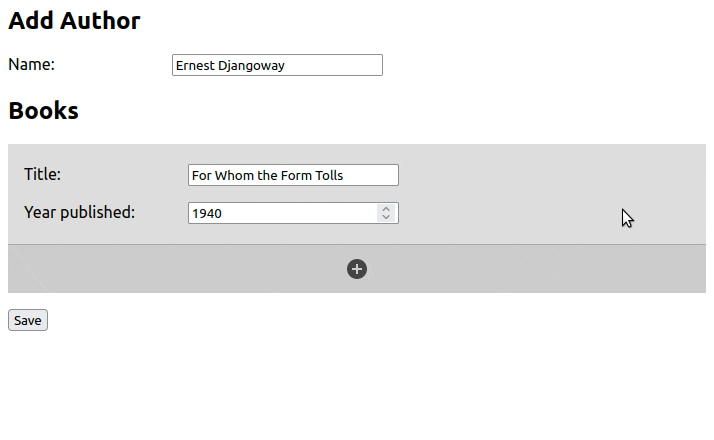Click the Title: field label
Screen dimensions: 714x440
(42, 174)
